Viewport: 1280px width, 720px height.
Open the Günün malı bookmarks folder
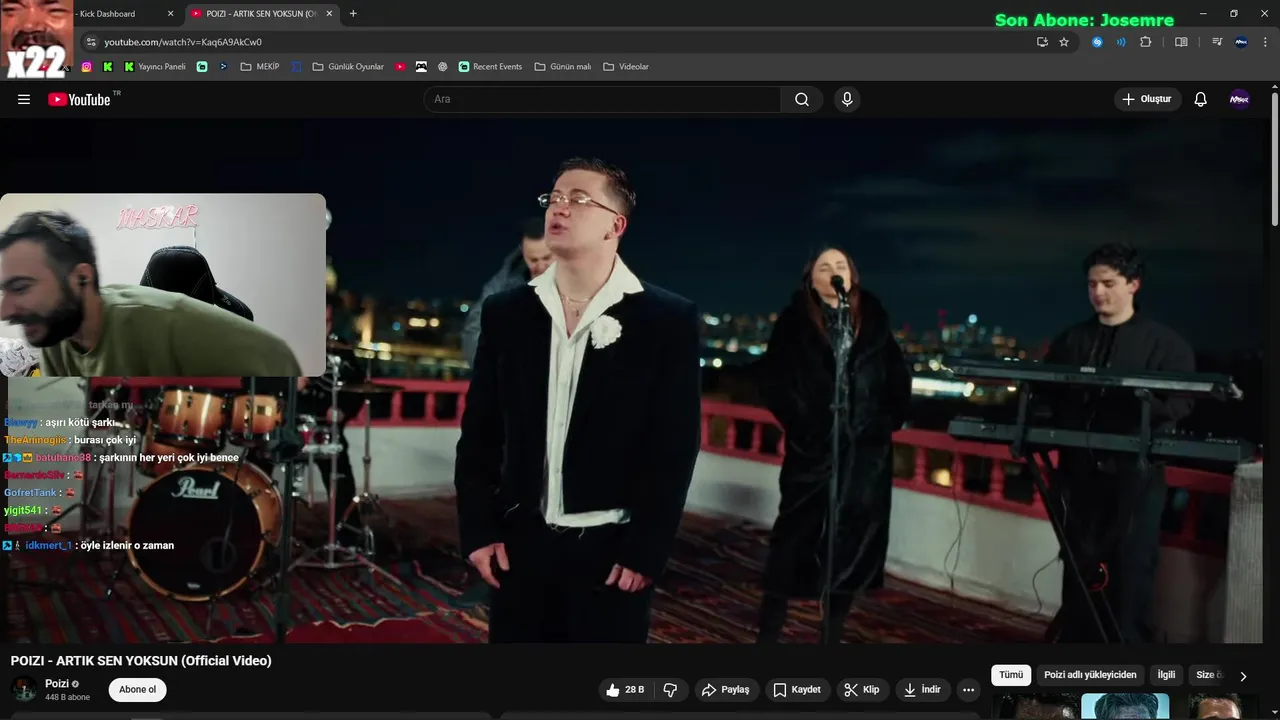(x=563, y=67)
